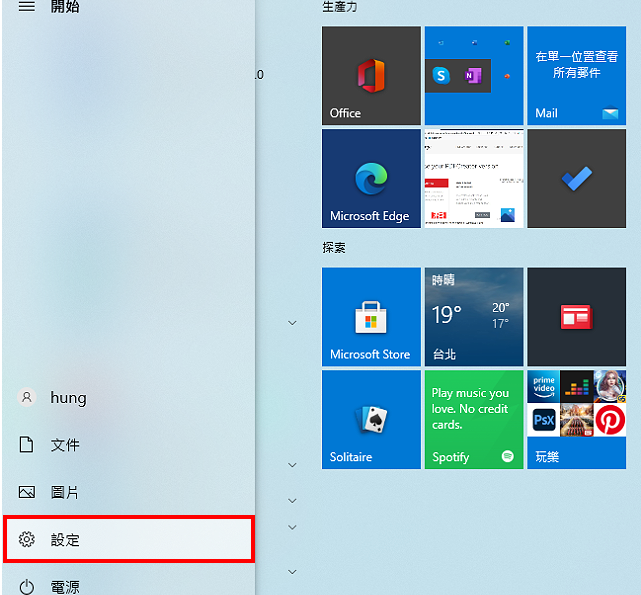Click the 開始 title text
This screenshot has height=595, width=641.
65,6
